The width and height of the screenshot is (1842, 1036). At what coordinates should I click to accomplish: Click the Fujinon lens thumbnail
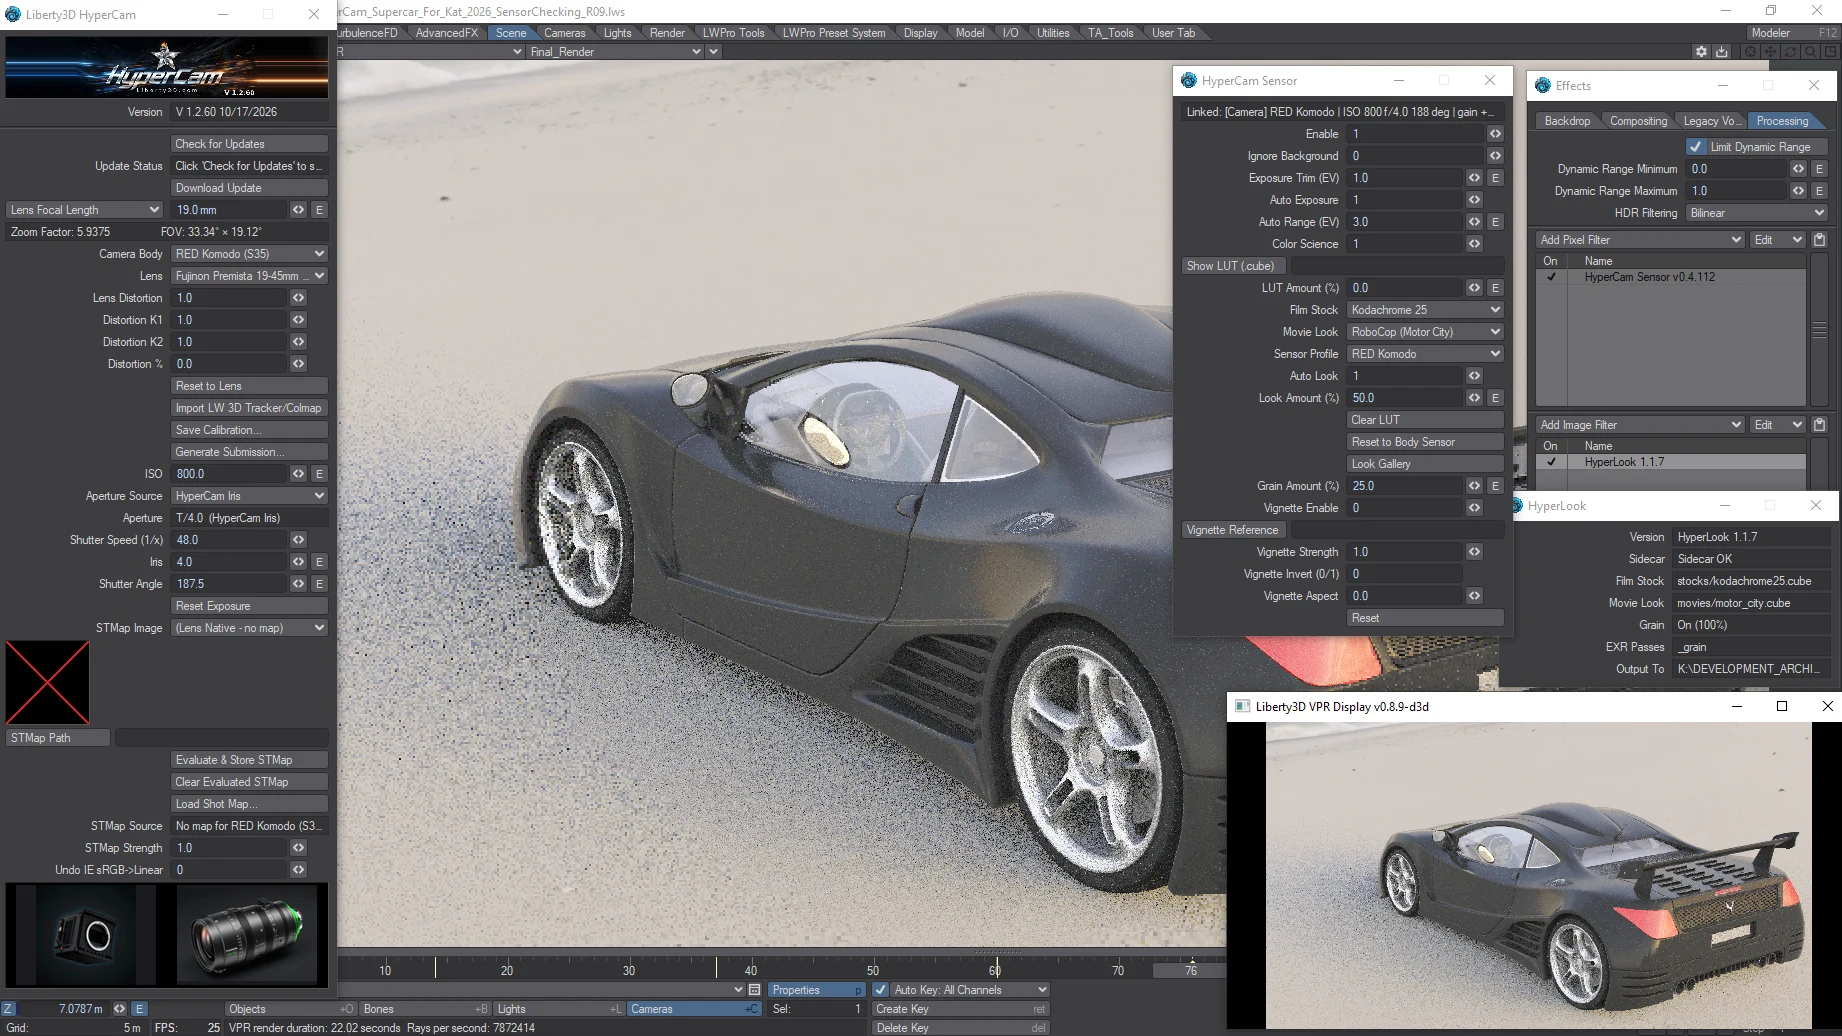(x=246, y=935)
